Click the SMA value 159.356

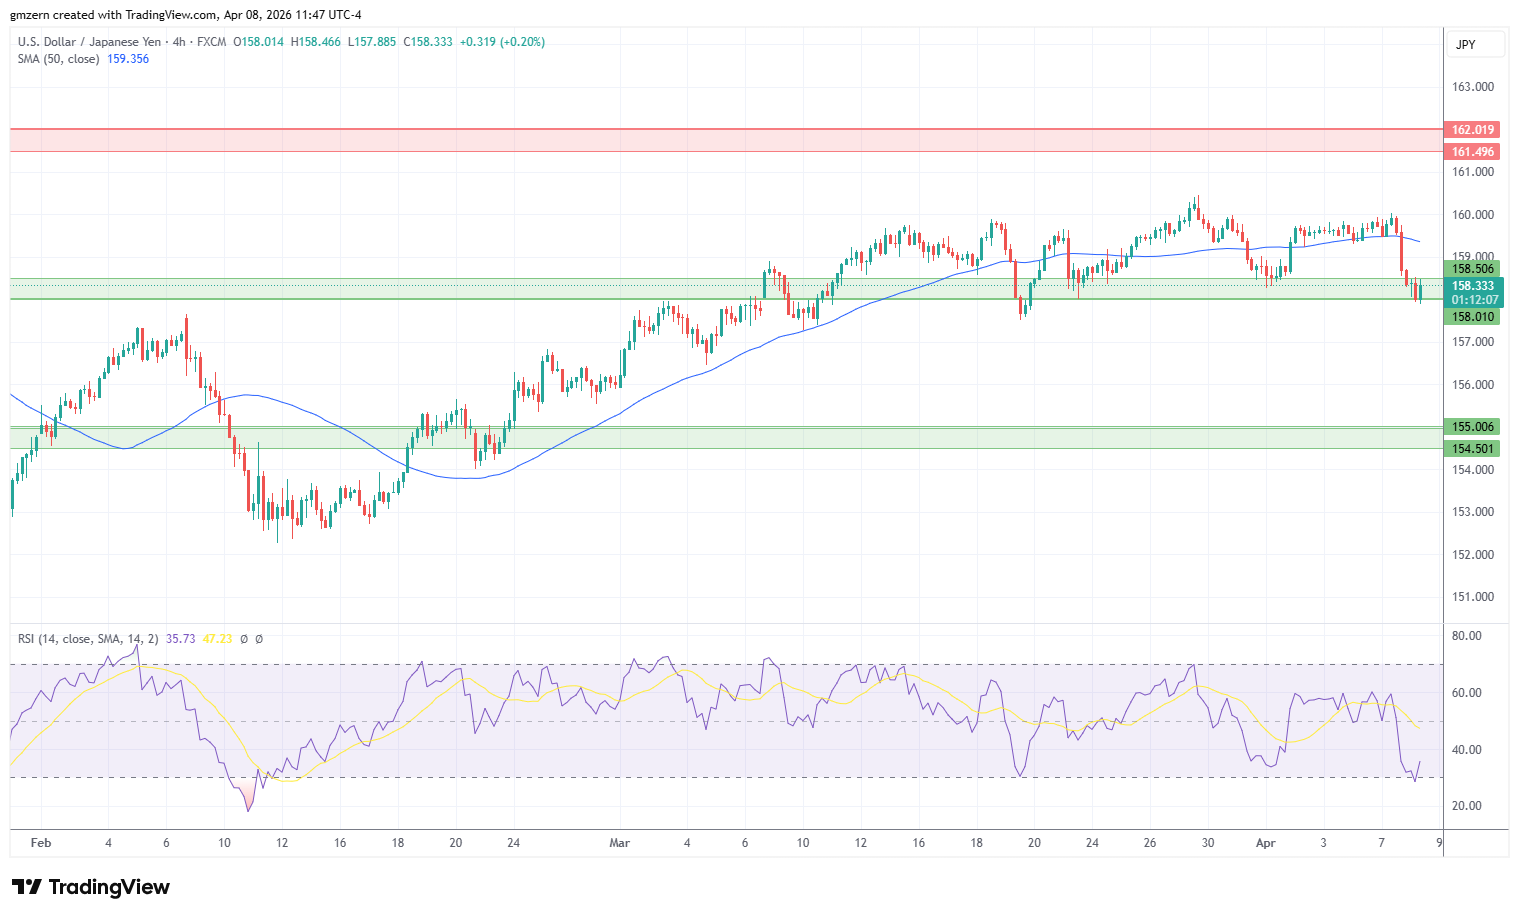click(x=128, y=59)
